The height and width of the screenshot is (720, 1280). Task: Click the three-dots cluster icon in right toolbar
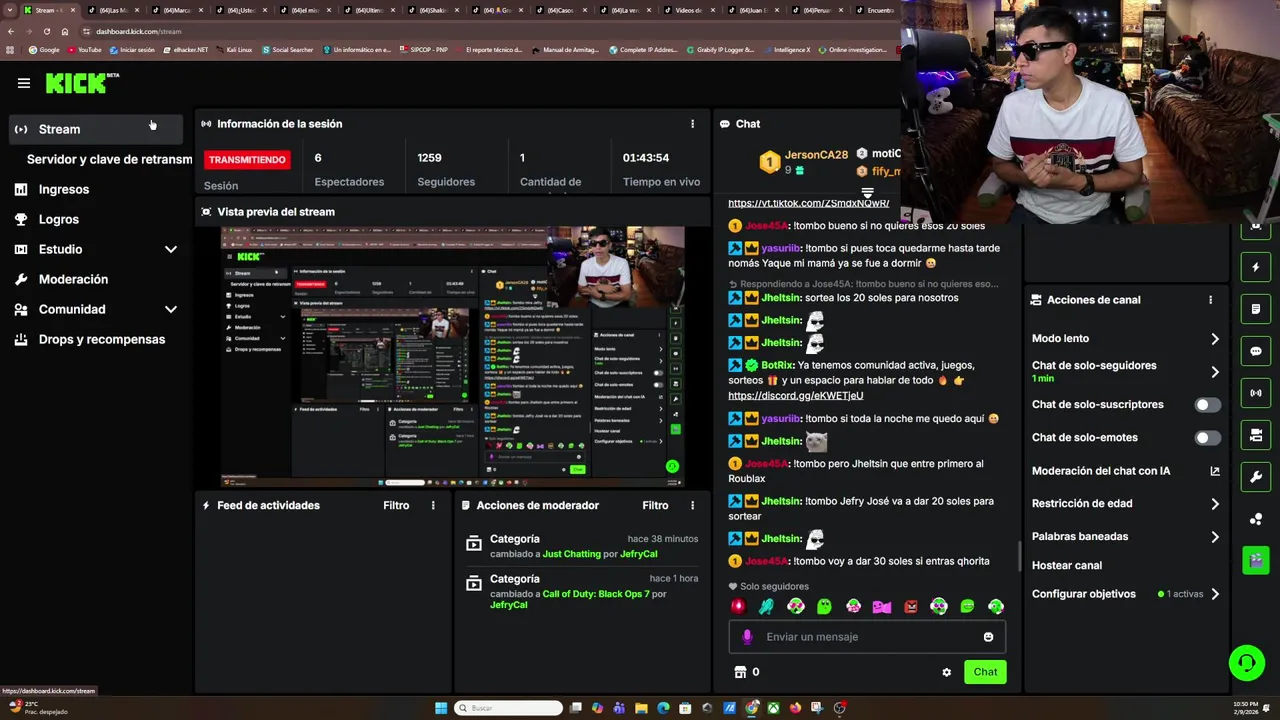(1256, 519)
